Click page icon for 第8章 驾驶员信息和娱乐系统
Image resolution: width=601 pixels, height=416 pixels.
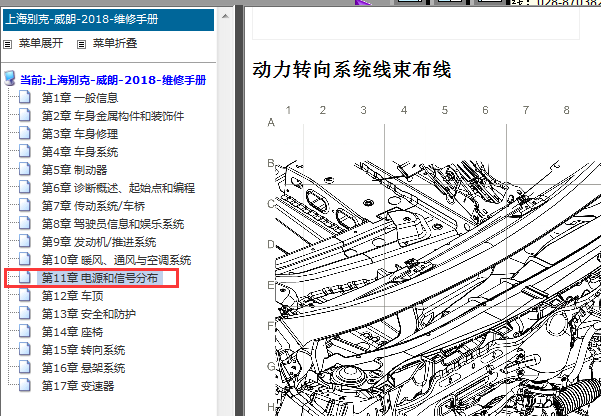coord(25,224)
